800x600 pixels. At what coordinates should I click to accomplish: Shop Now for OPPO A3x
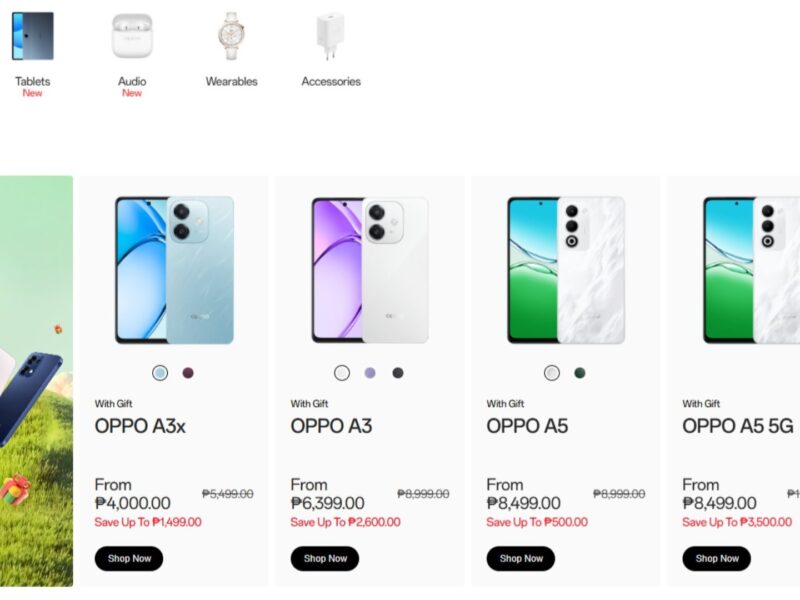coord(128,559)
